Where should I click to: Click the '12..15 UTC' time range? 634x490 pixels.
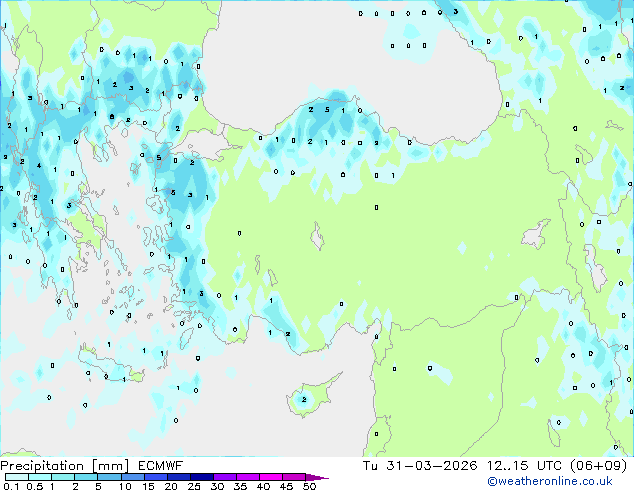(x=524, y=466)
